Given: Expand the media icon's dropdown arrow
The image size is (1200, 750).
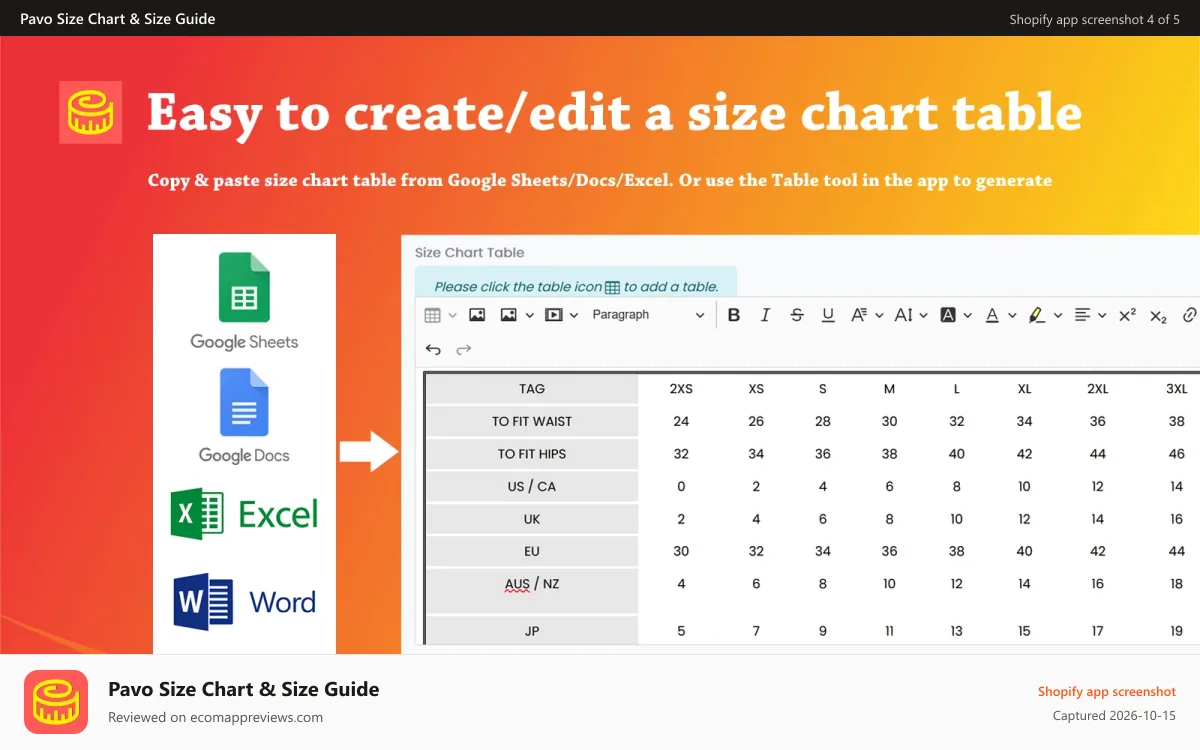Looking at the screenshot, I should [574, 315].
